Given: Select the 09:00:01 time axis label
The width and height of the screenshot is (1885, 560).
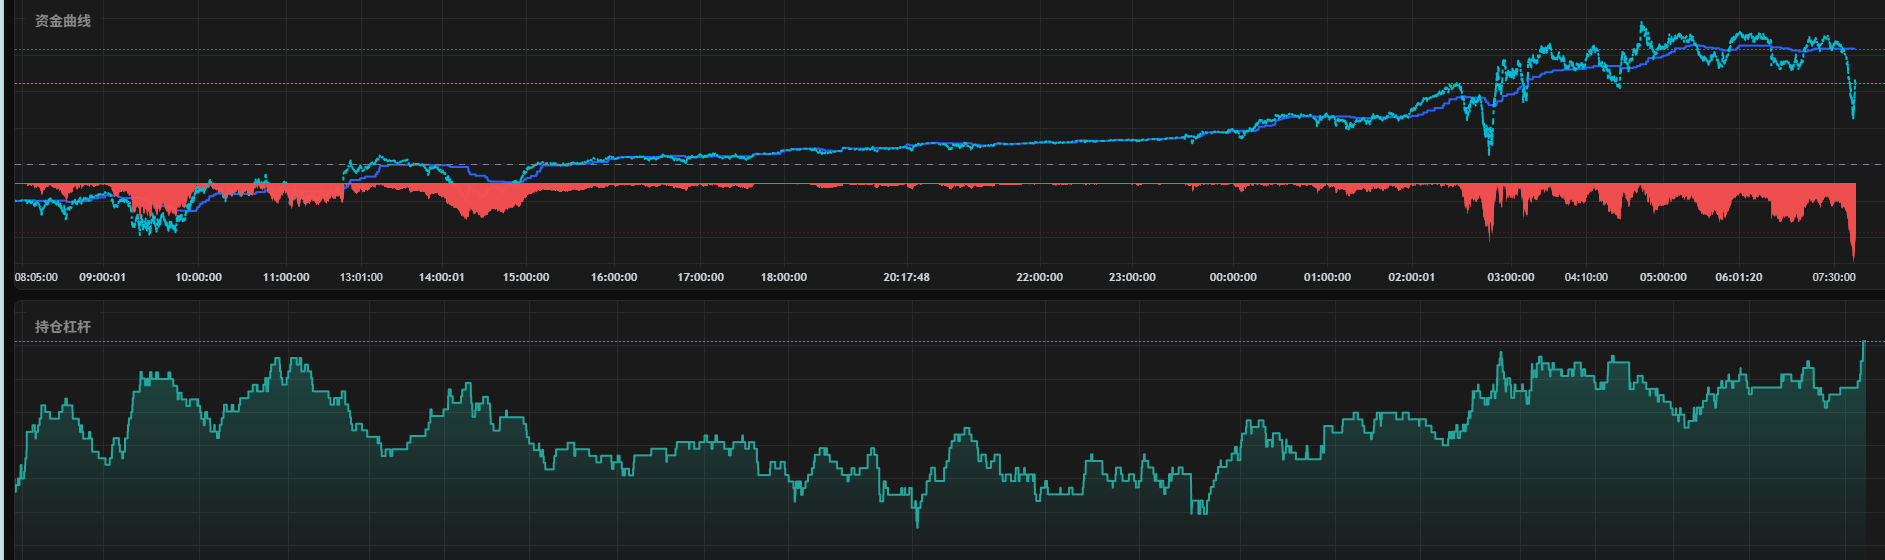Looking at the screenshot, I should pyautogui.click(x=103, y=277).
